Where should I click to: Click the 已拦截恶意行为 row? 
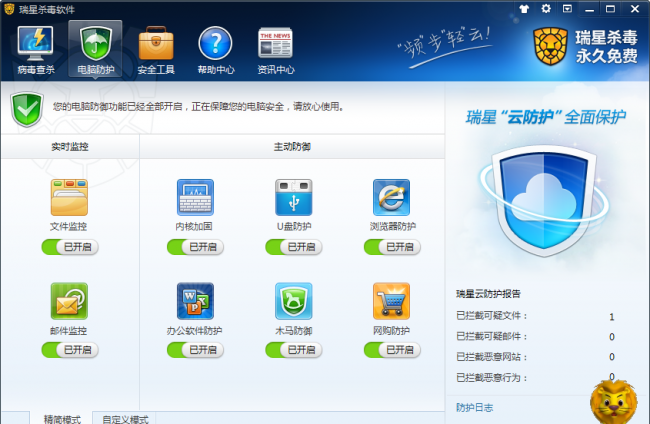pyautogui.click(x=535, y=377)
